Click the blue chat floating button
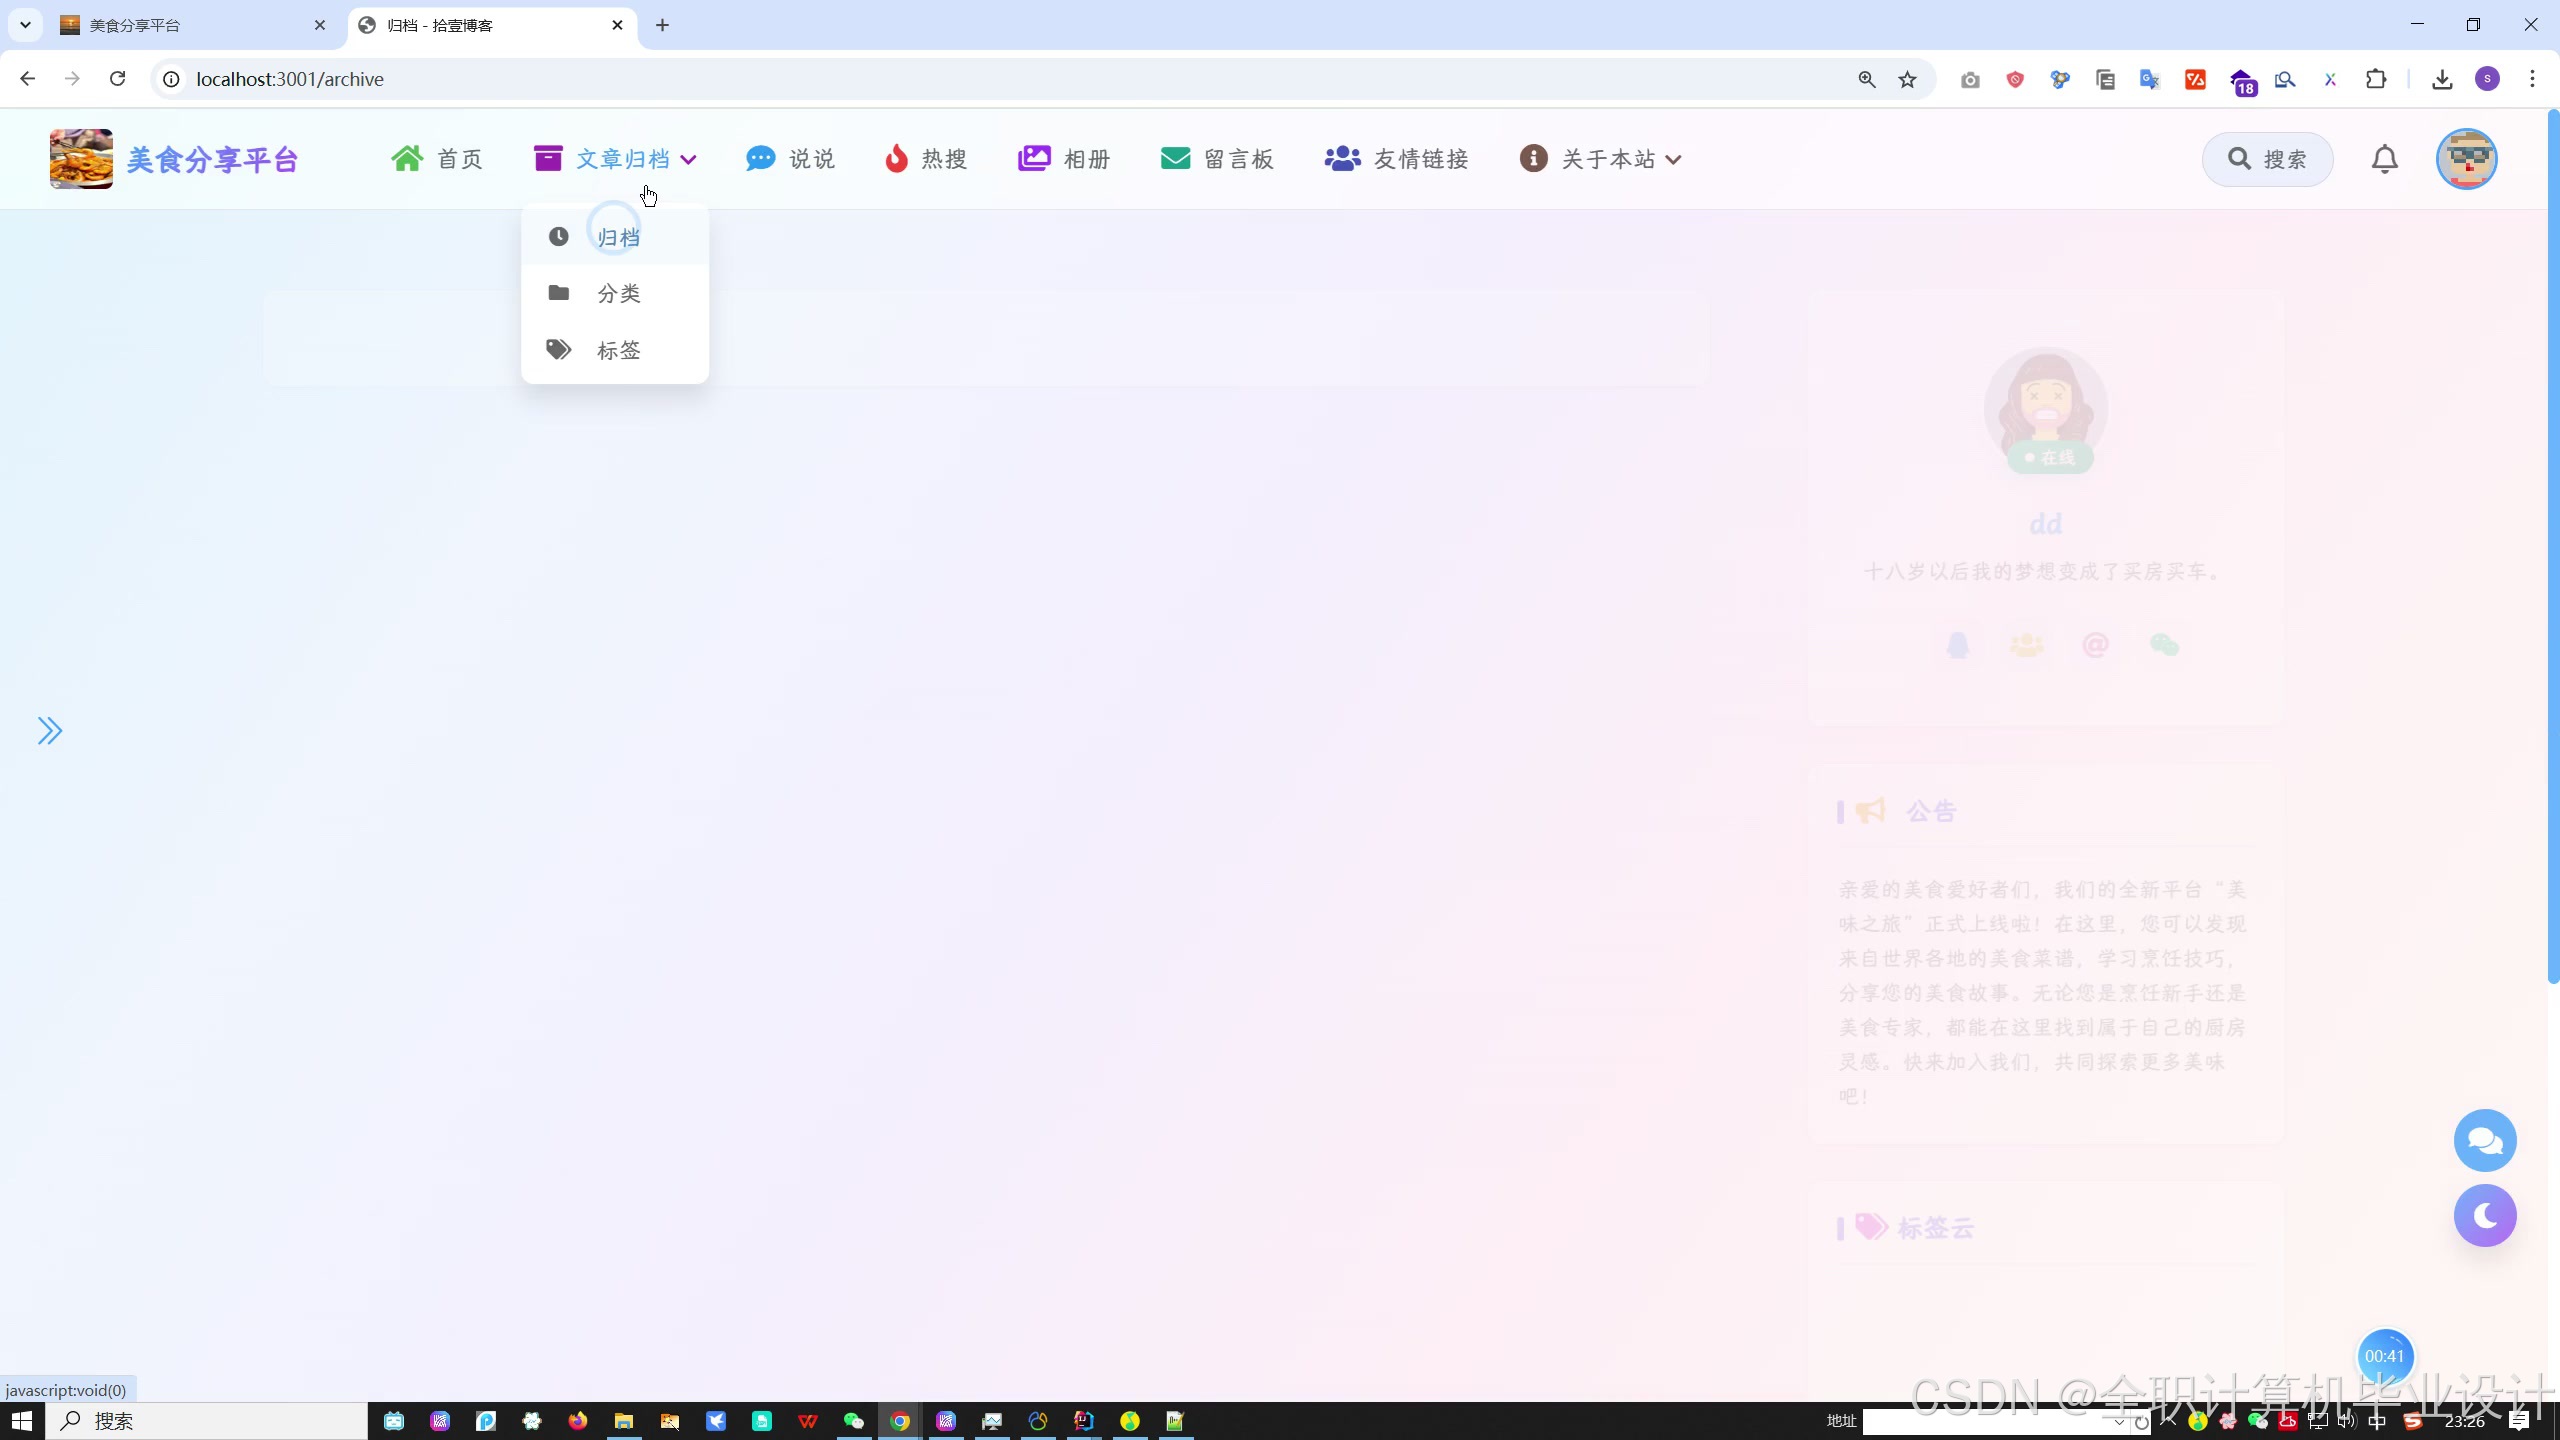2560x1440 pixels. [x=2484, y=1140]
